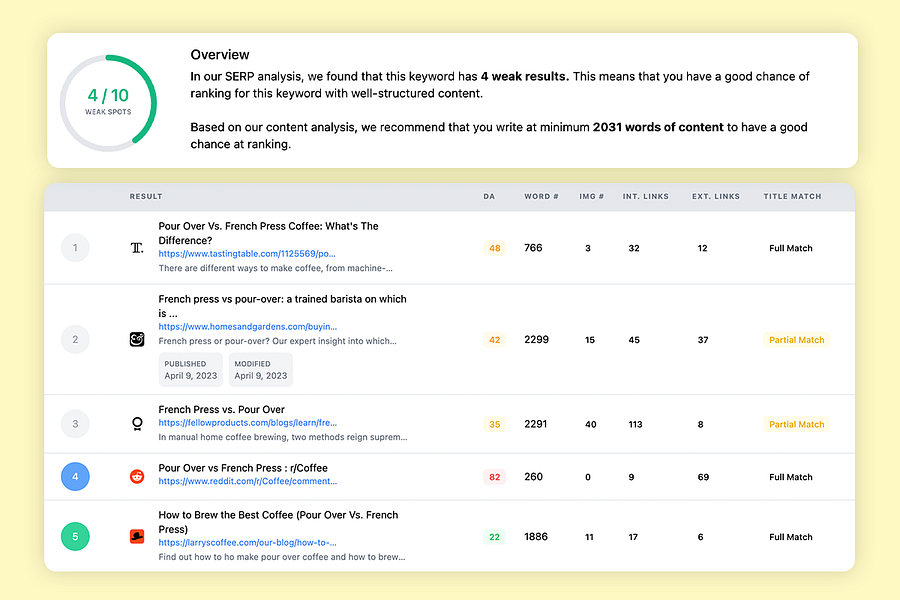
Task: Select the green rank 5 circle
Action: point(75,537)
